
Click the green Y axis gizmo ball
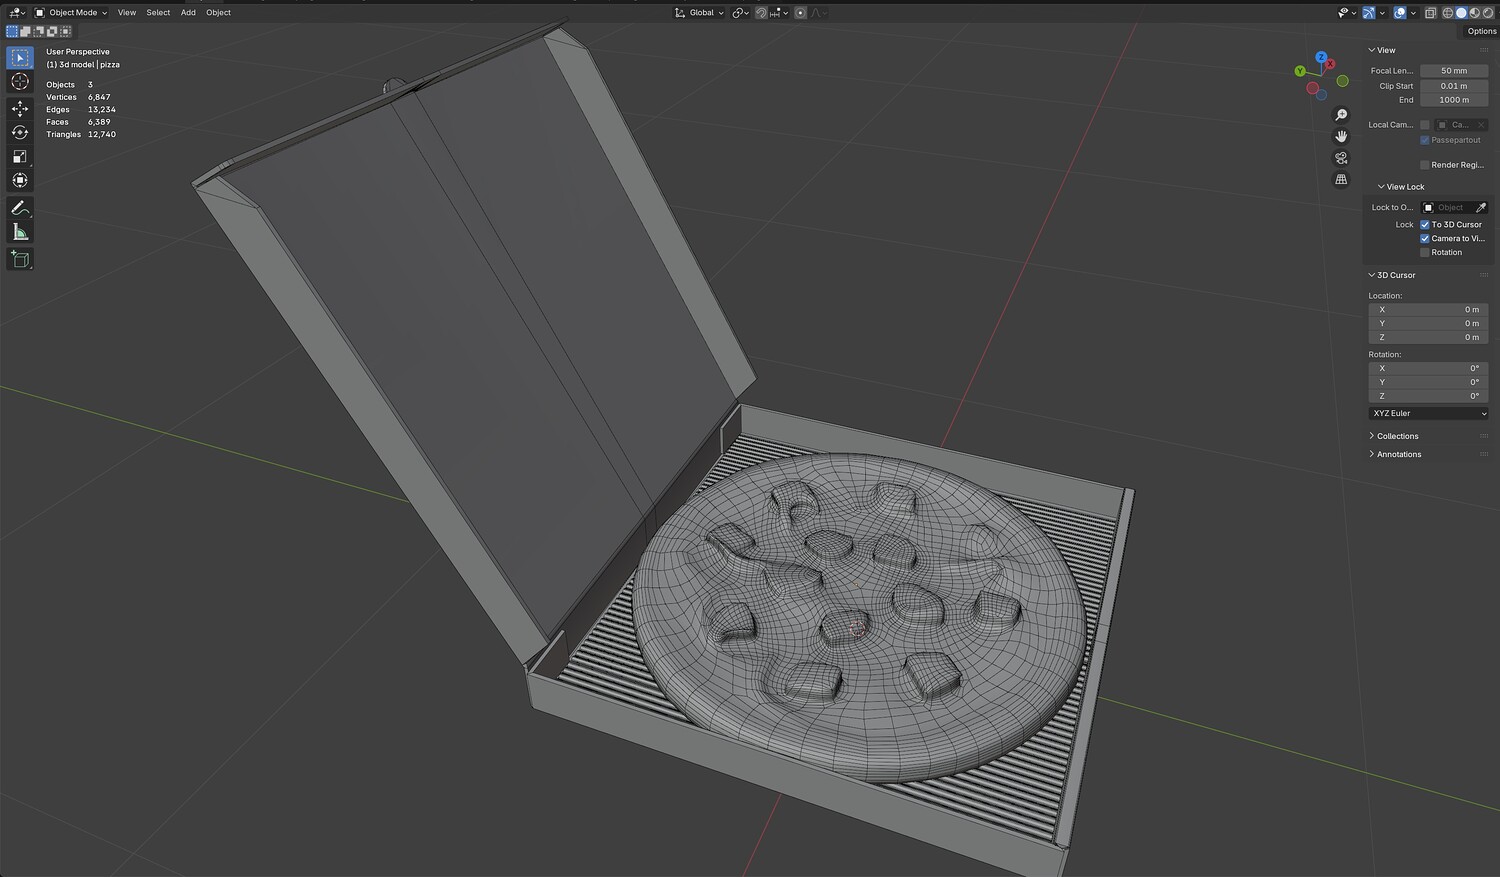click(x=1299, y=71)
